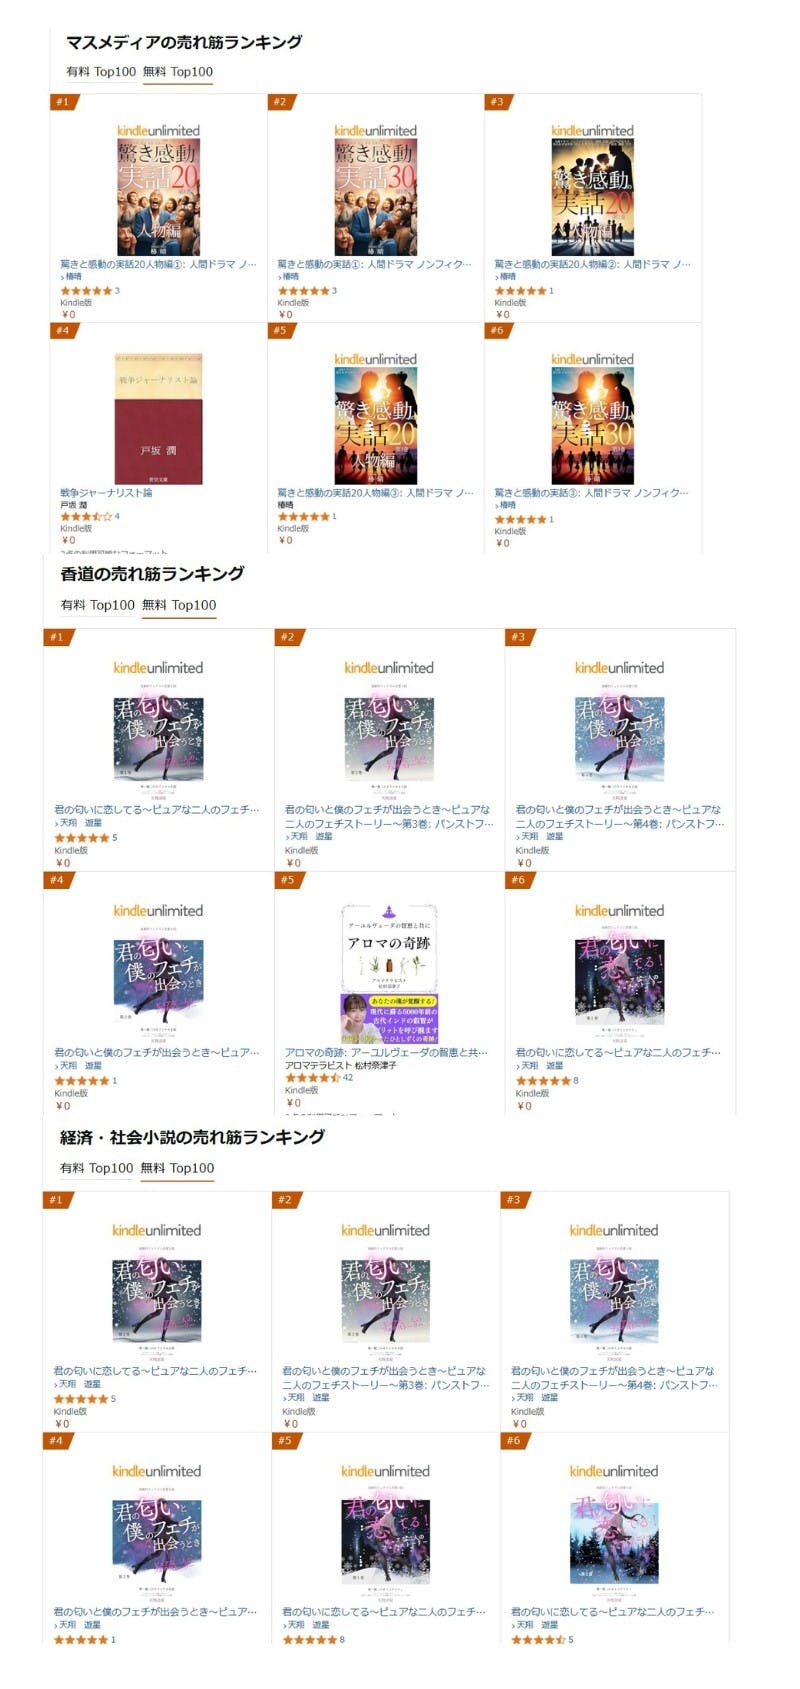This screenshot has width=800, height=1689.
Task: Click star rating of #1 マスメディア book
Action: 86,291
